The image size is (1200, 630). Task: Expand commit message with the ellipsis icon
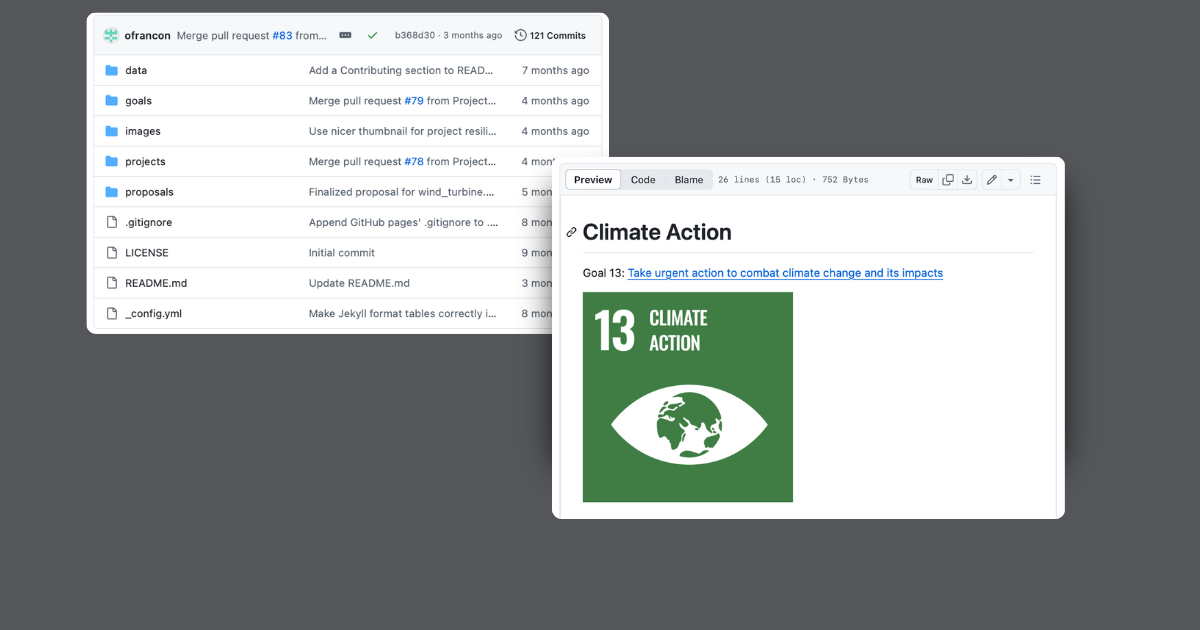[345, 35]
